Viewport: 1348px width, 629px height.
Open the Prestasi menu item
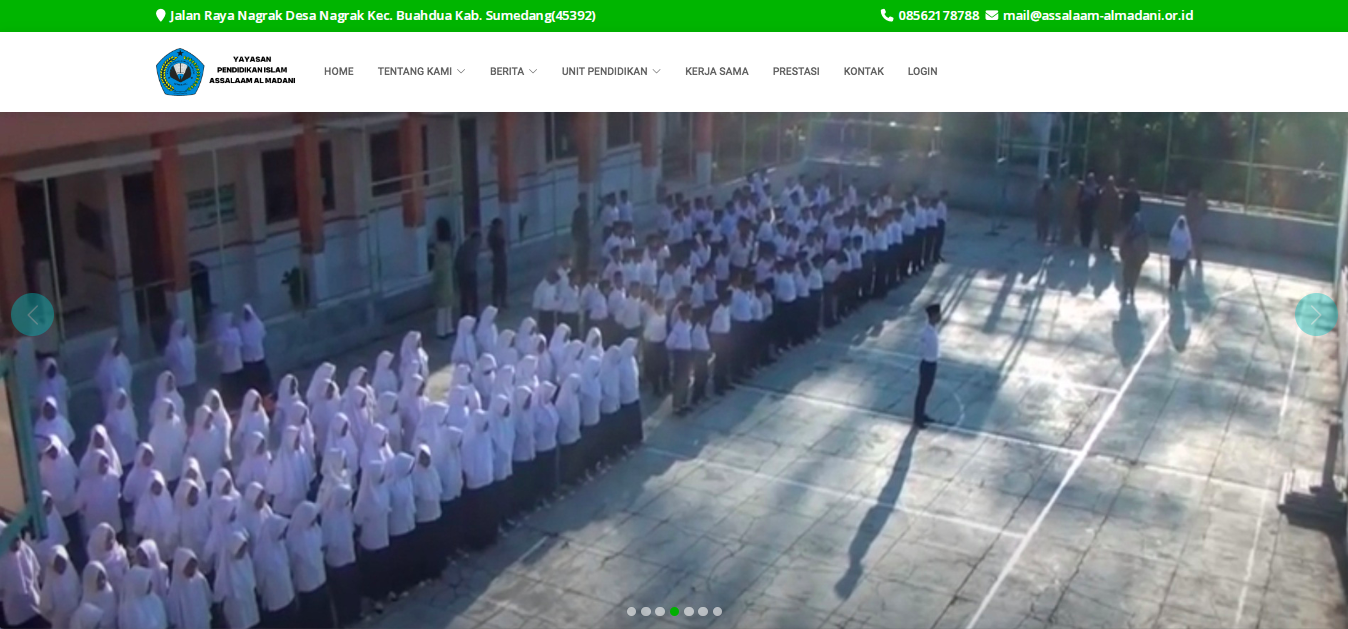[796, 72]
